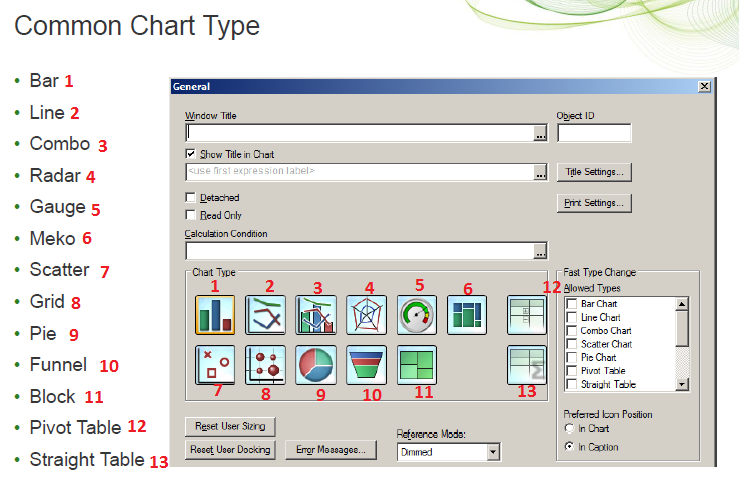
Task: Choose the Pie chart type icon
Action: (x=316, y=365)
